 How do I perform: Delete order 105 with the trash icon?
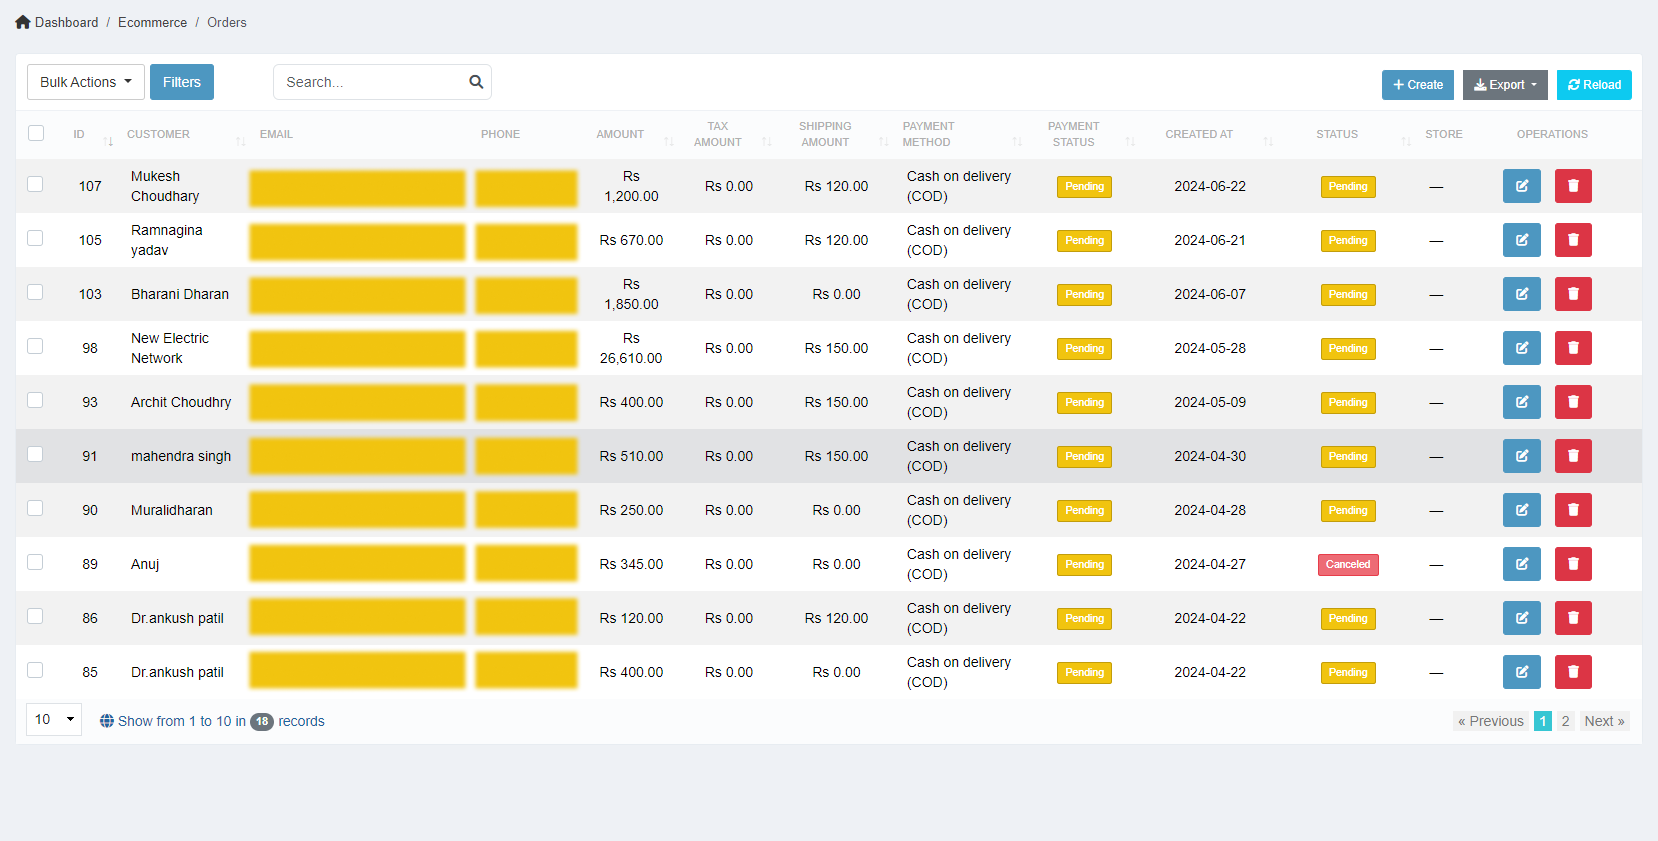coord(1573,240)
